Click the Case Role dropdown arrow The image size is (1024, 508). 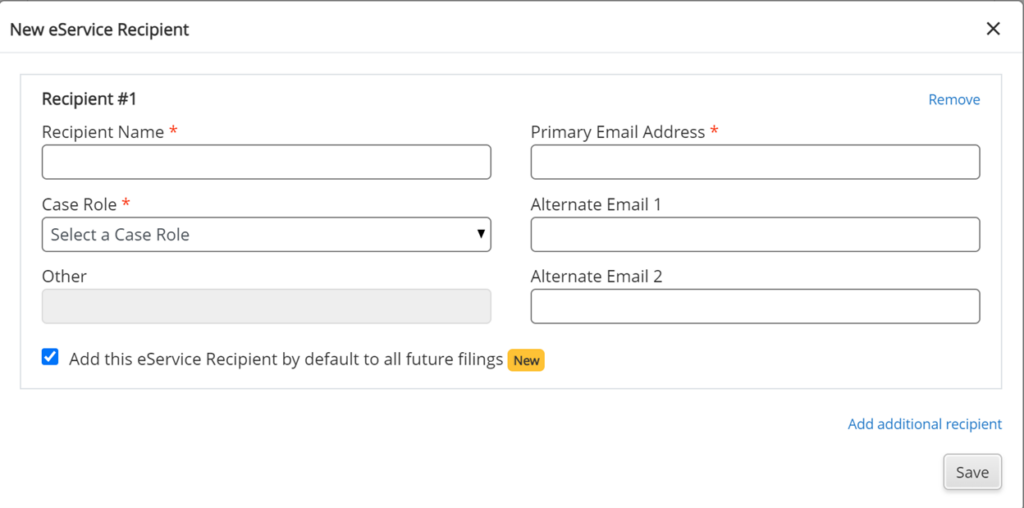tap(481, 234)
